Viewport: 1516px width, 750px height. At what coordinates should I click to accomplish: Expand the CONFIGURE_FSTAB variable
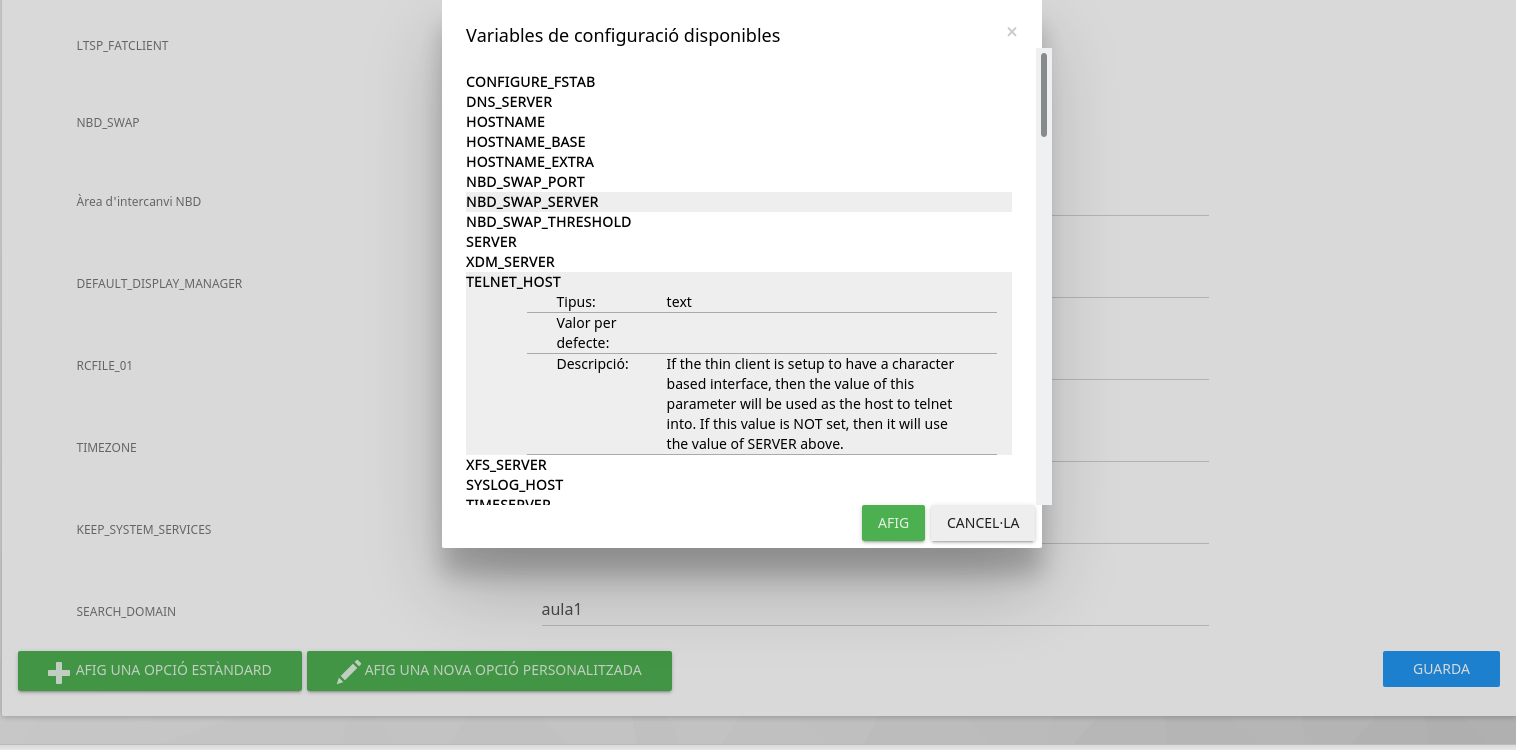tap(530, 82)
